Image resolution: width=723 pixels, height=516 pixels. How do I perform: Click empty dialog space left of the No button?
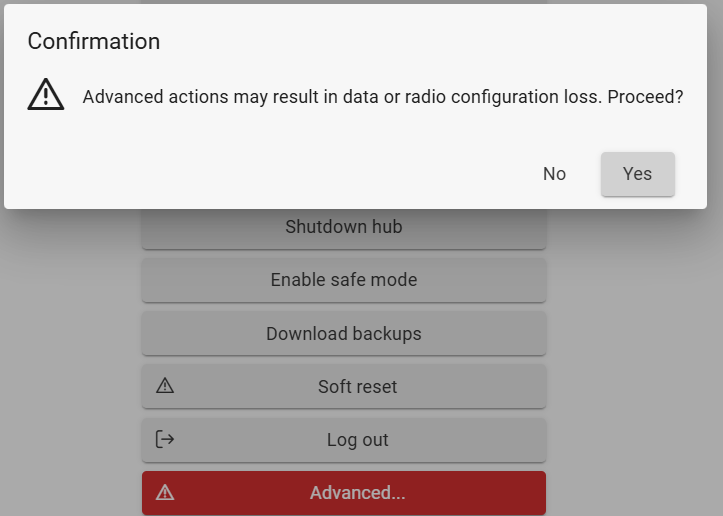pos(280,174)
